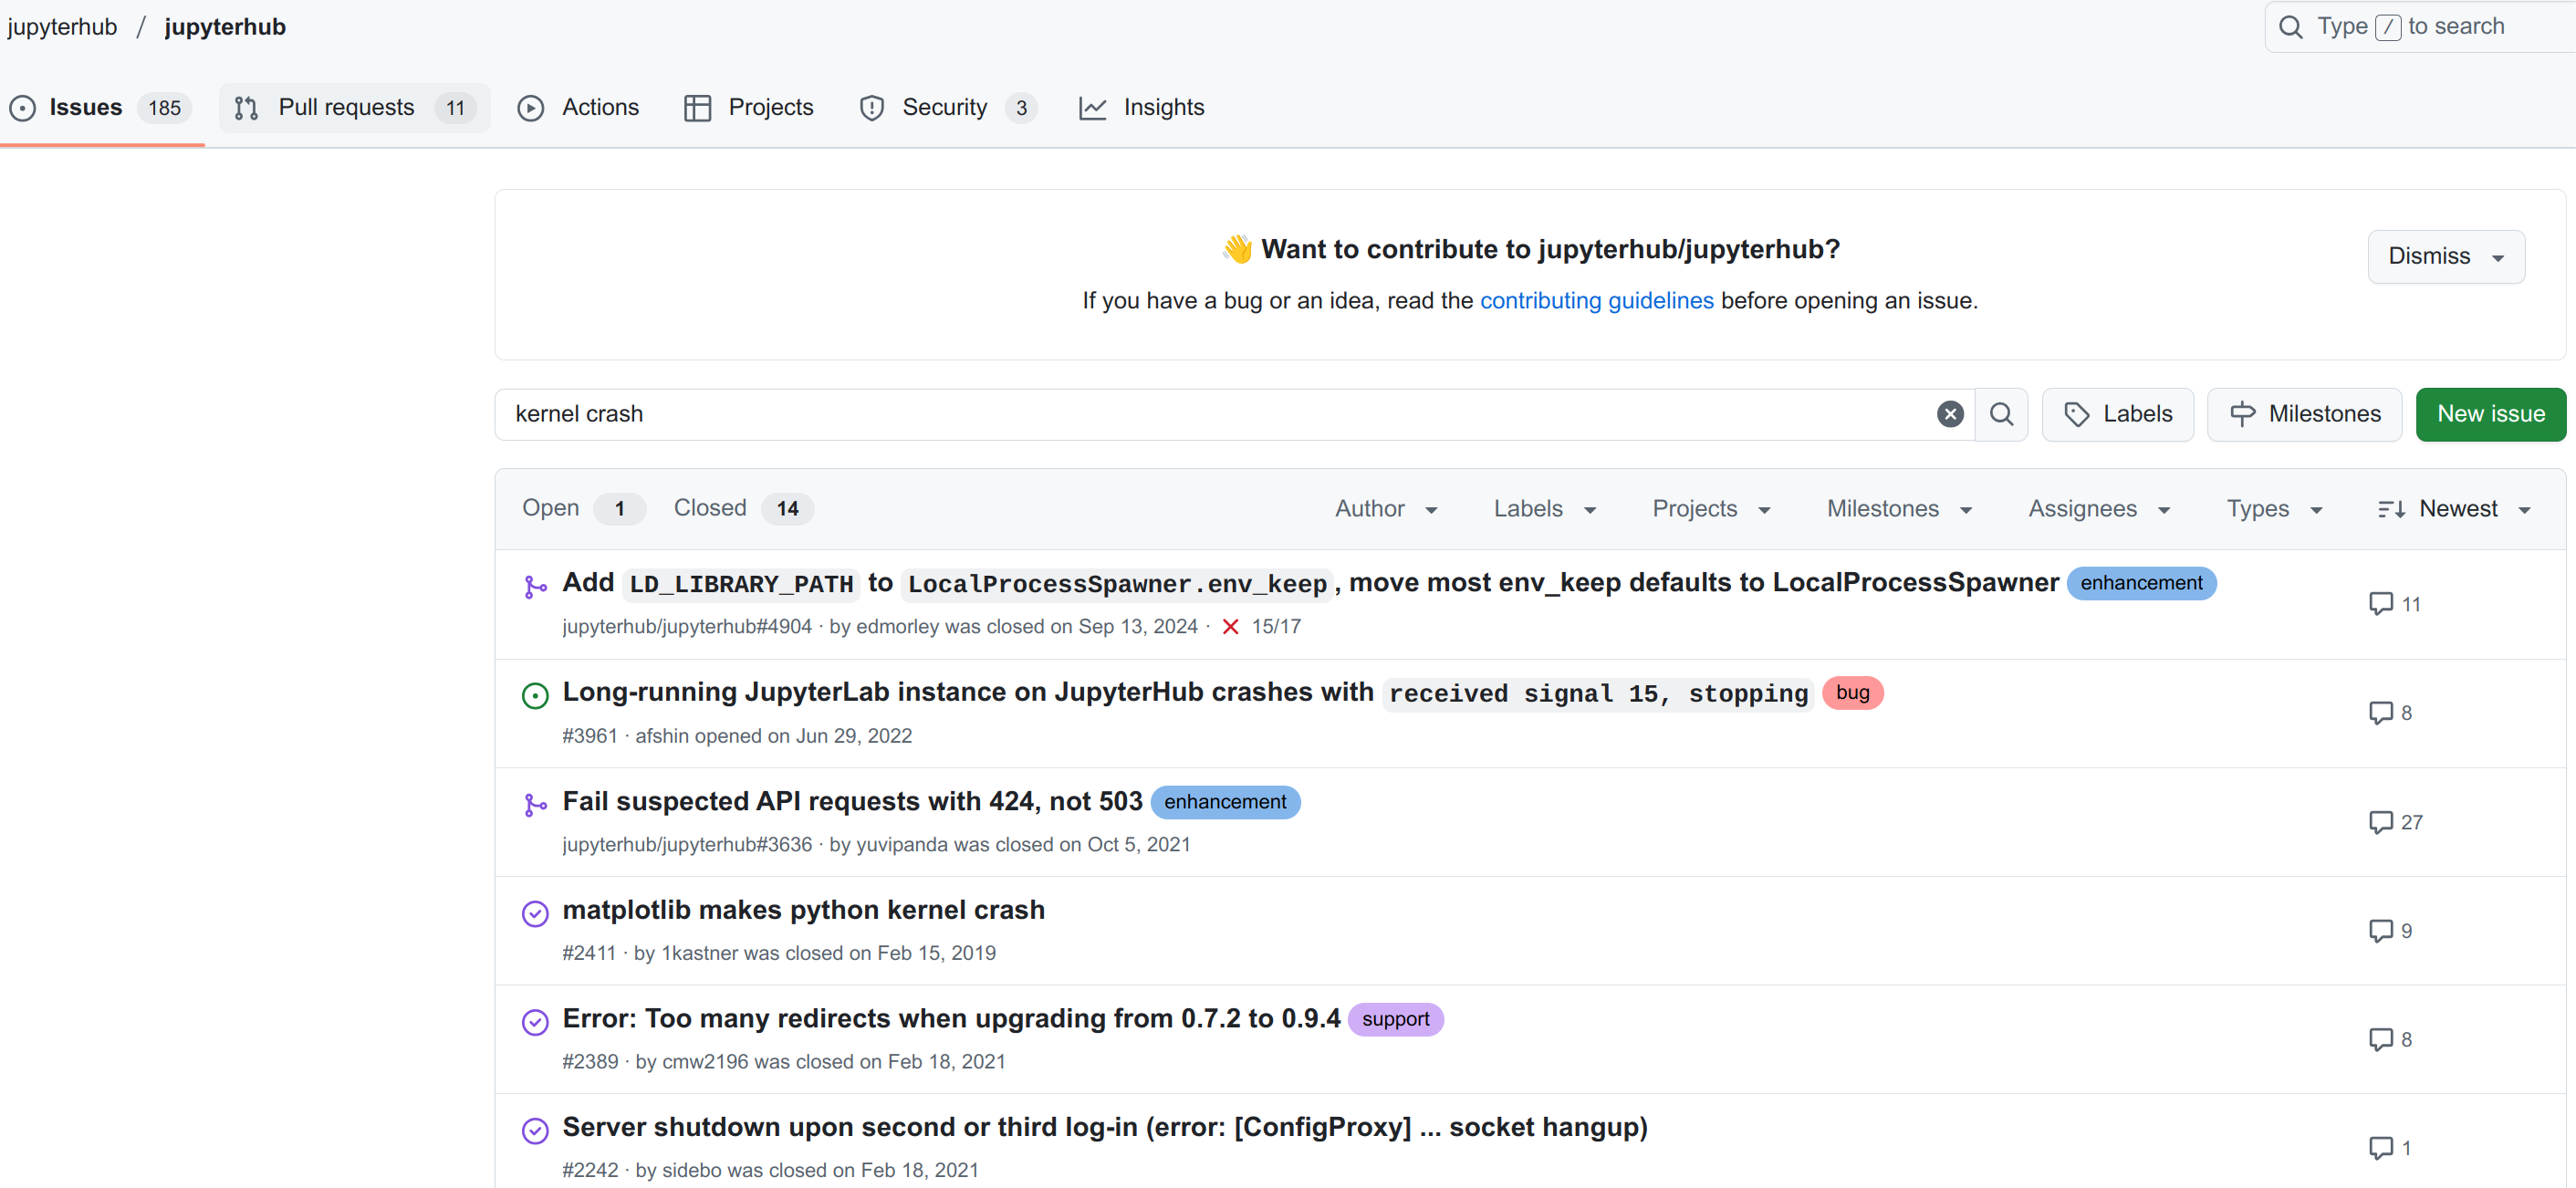2576x1188 pixels.
Task: Click open-issue icon beside Long-running JupyterLab issue
Action: pyautogui.click(x=535, y=695)
